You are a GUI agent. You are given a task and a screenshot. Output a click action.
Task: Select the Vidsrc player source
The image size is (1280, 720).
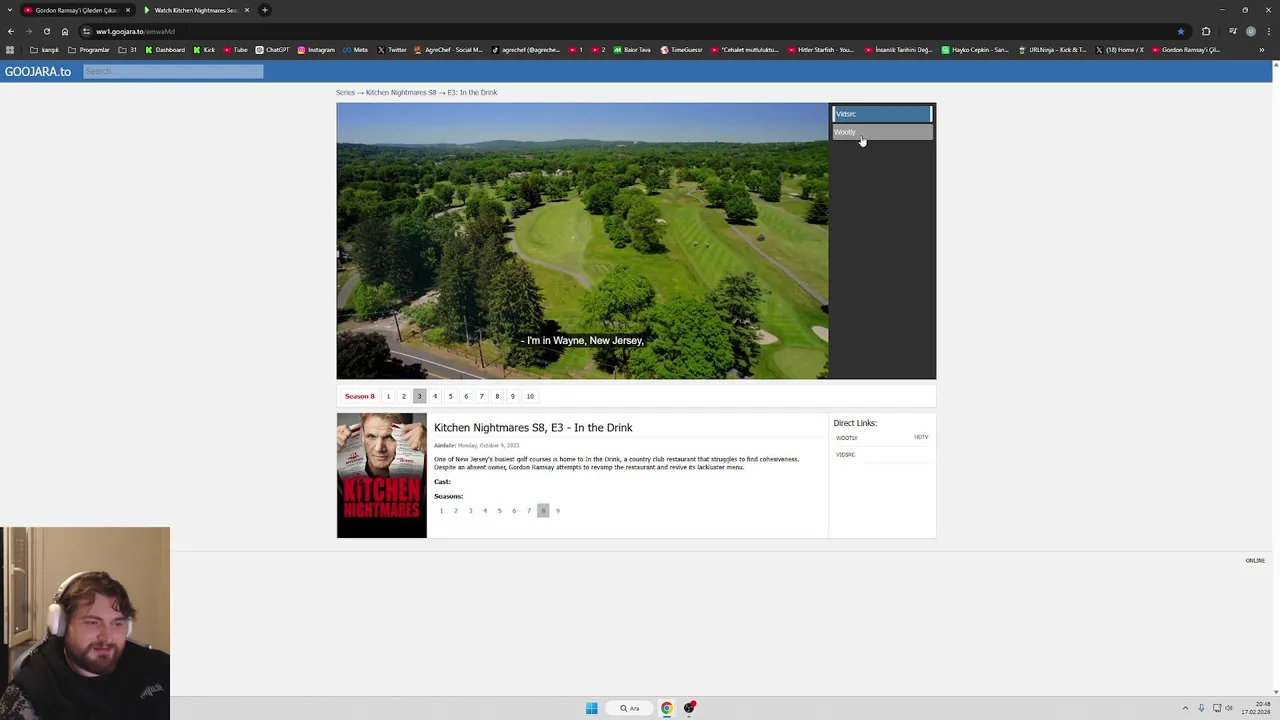pos(882,114)
